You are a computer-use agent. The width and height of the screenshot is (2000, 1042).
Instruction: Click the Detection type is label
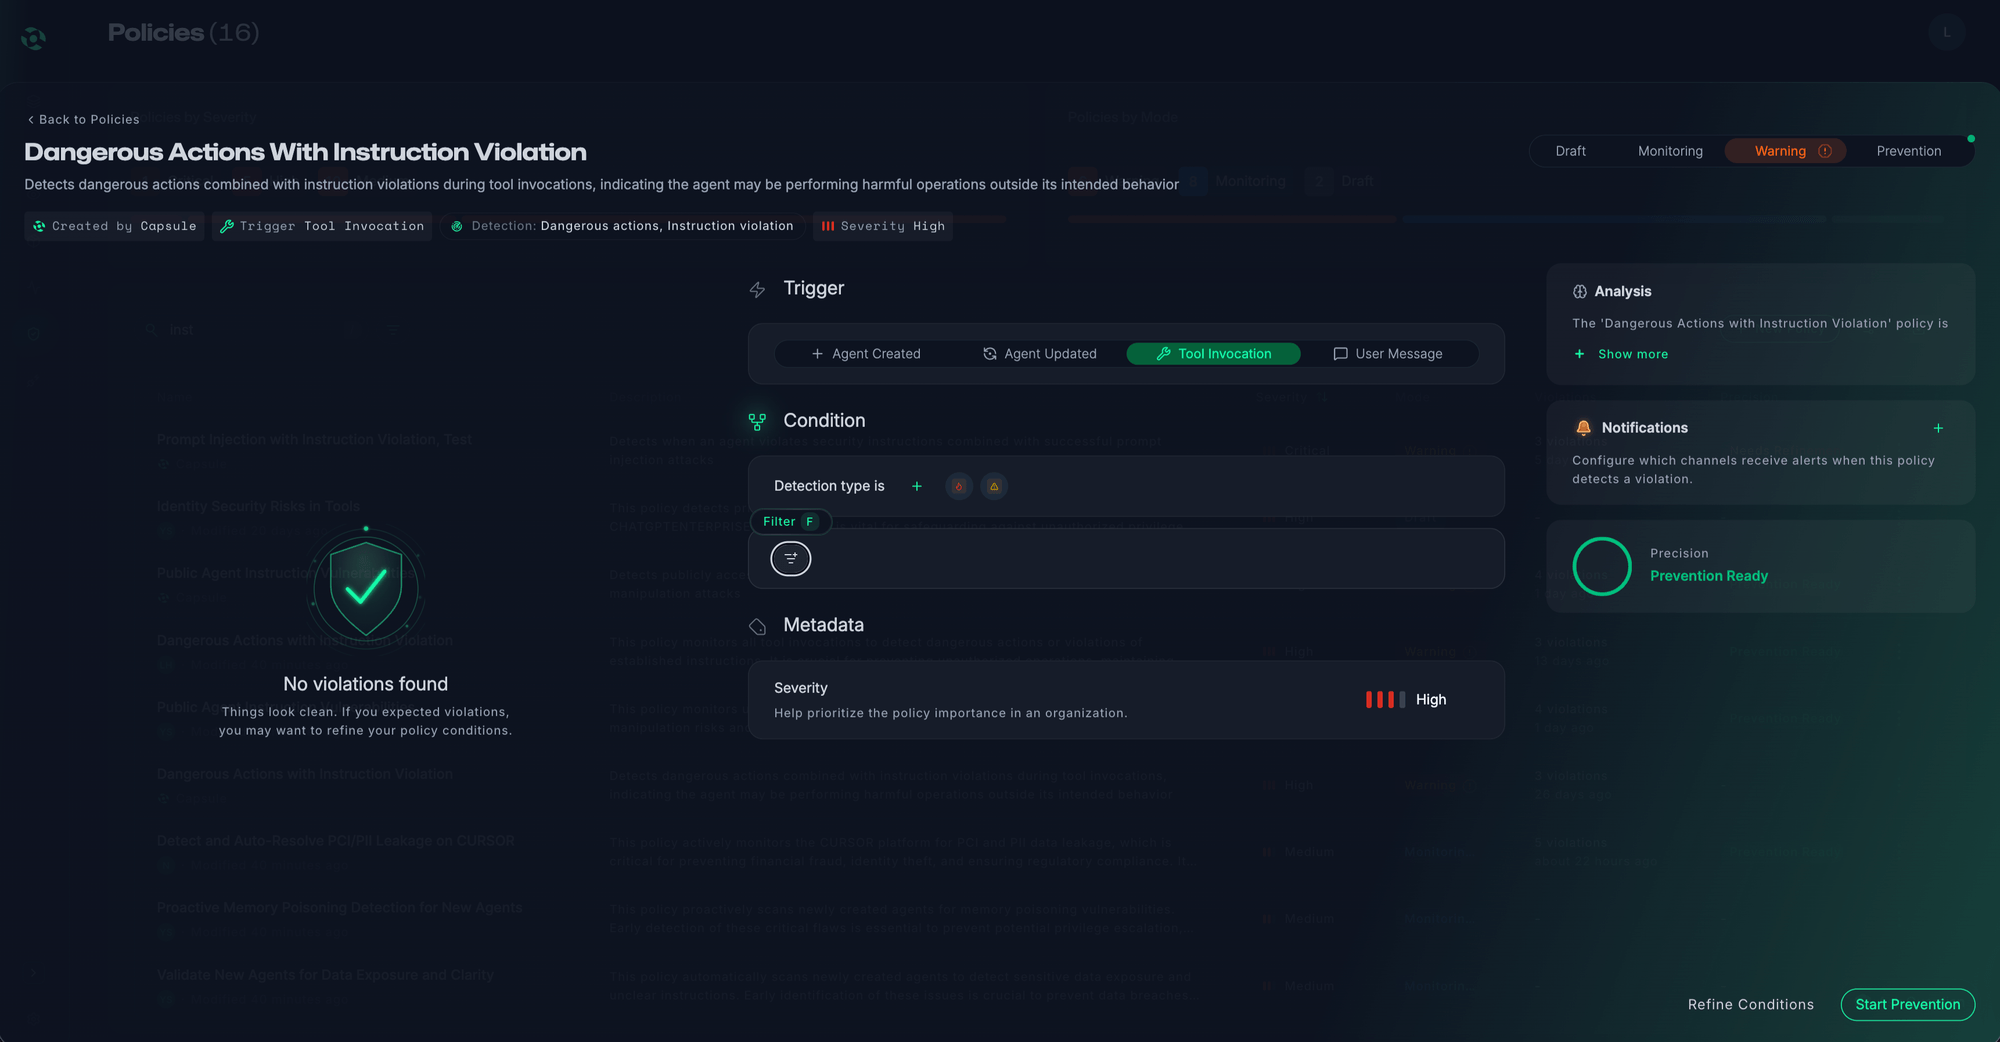[829, 486]
